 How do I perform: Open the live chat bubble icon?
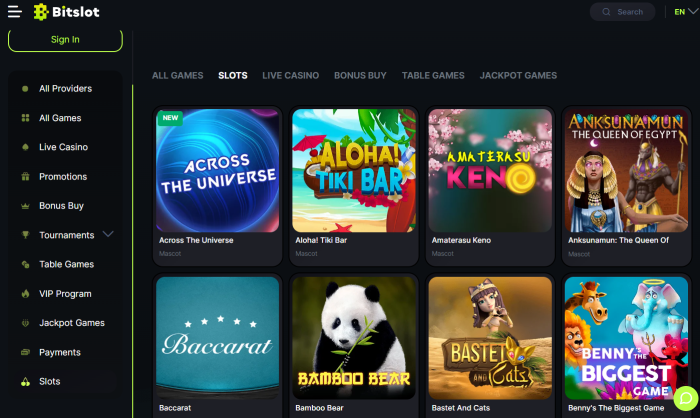click(686, 398)
